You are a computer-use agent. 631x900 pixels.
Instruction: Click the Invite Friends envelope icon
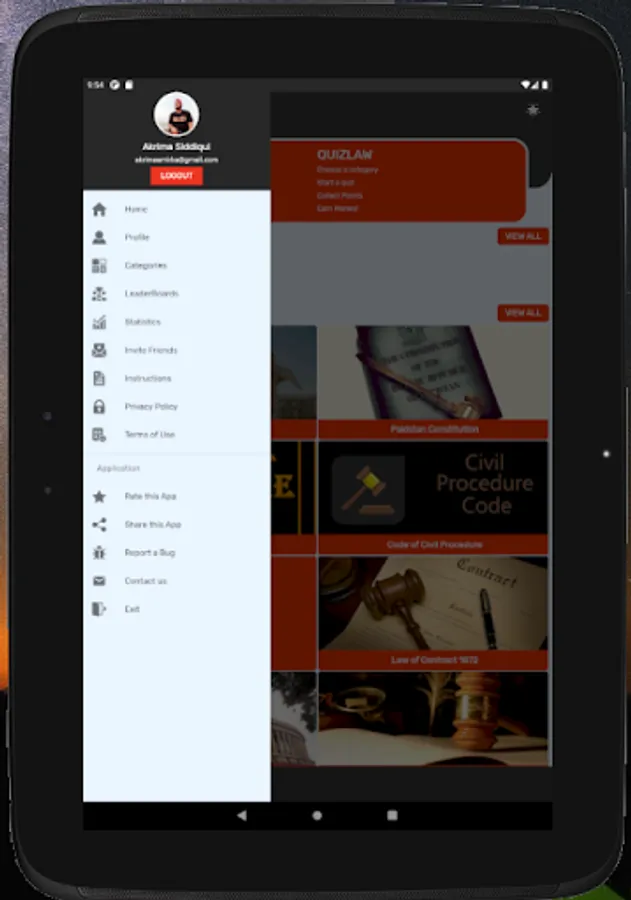(99, 350)
